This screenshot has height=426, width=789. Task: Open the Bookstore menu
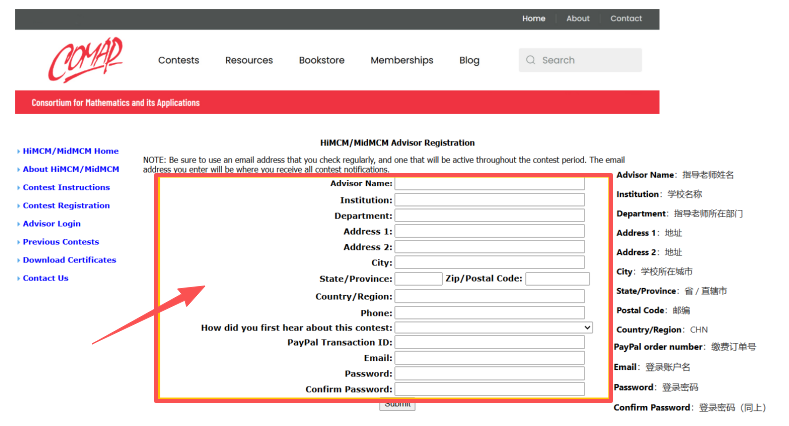pyautogui.click(x=322, y=60)
